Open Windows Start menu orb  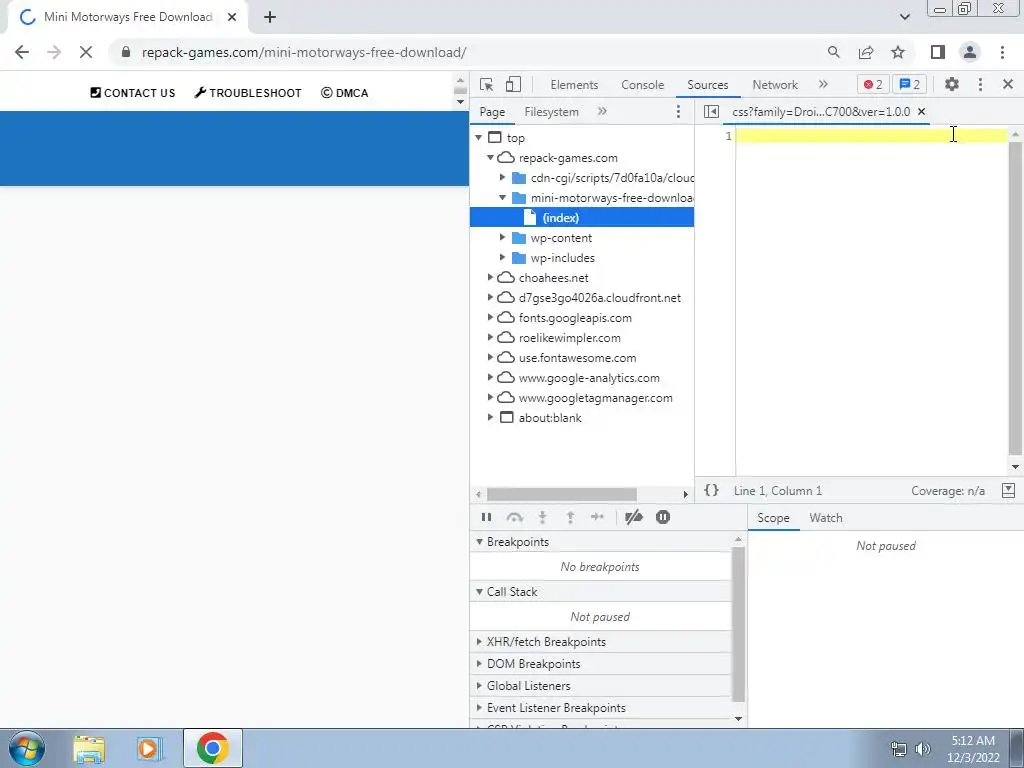click(27, 748)
